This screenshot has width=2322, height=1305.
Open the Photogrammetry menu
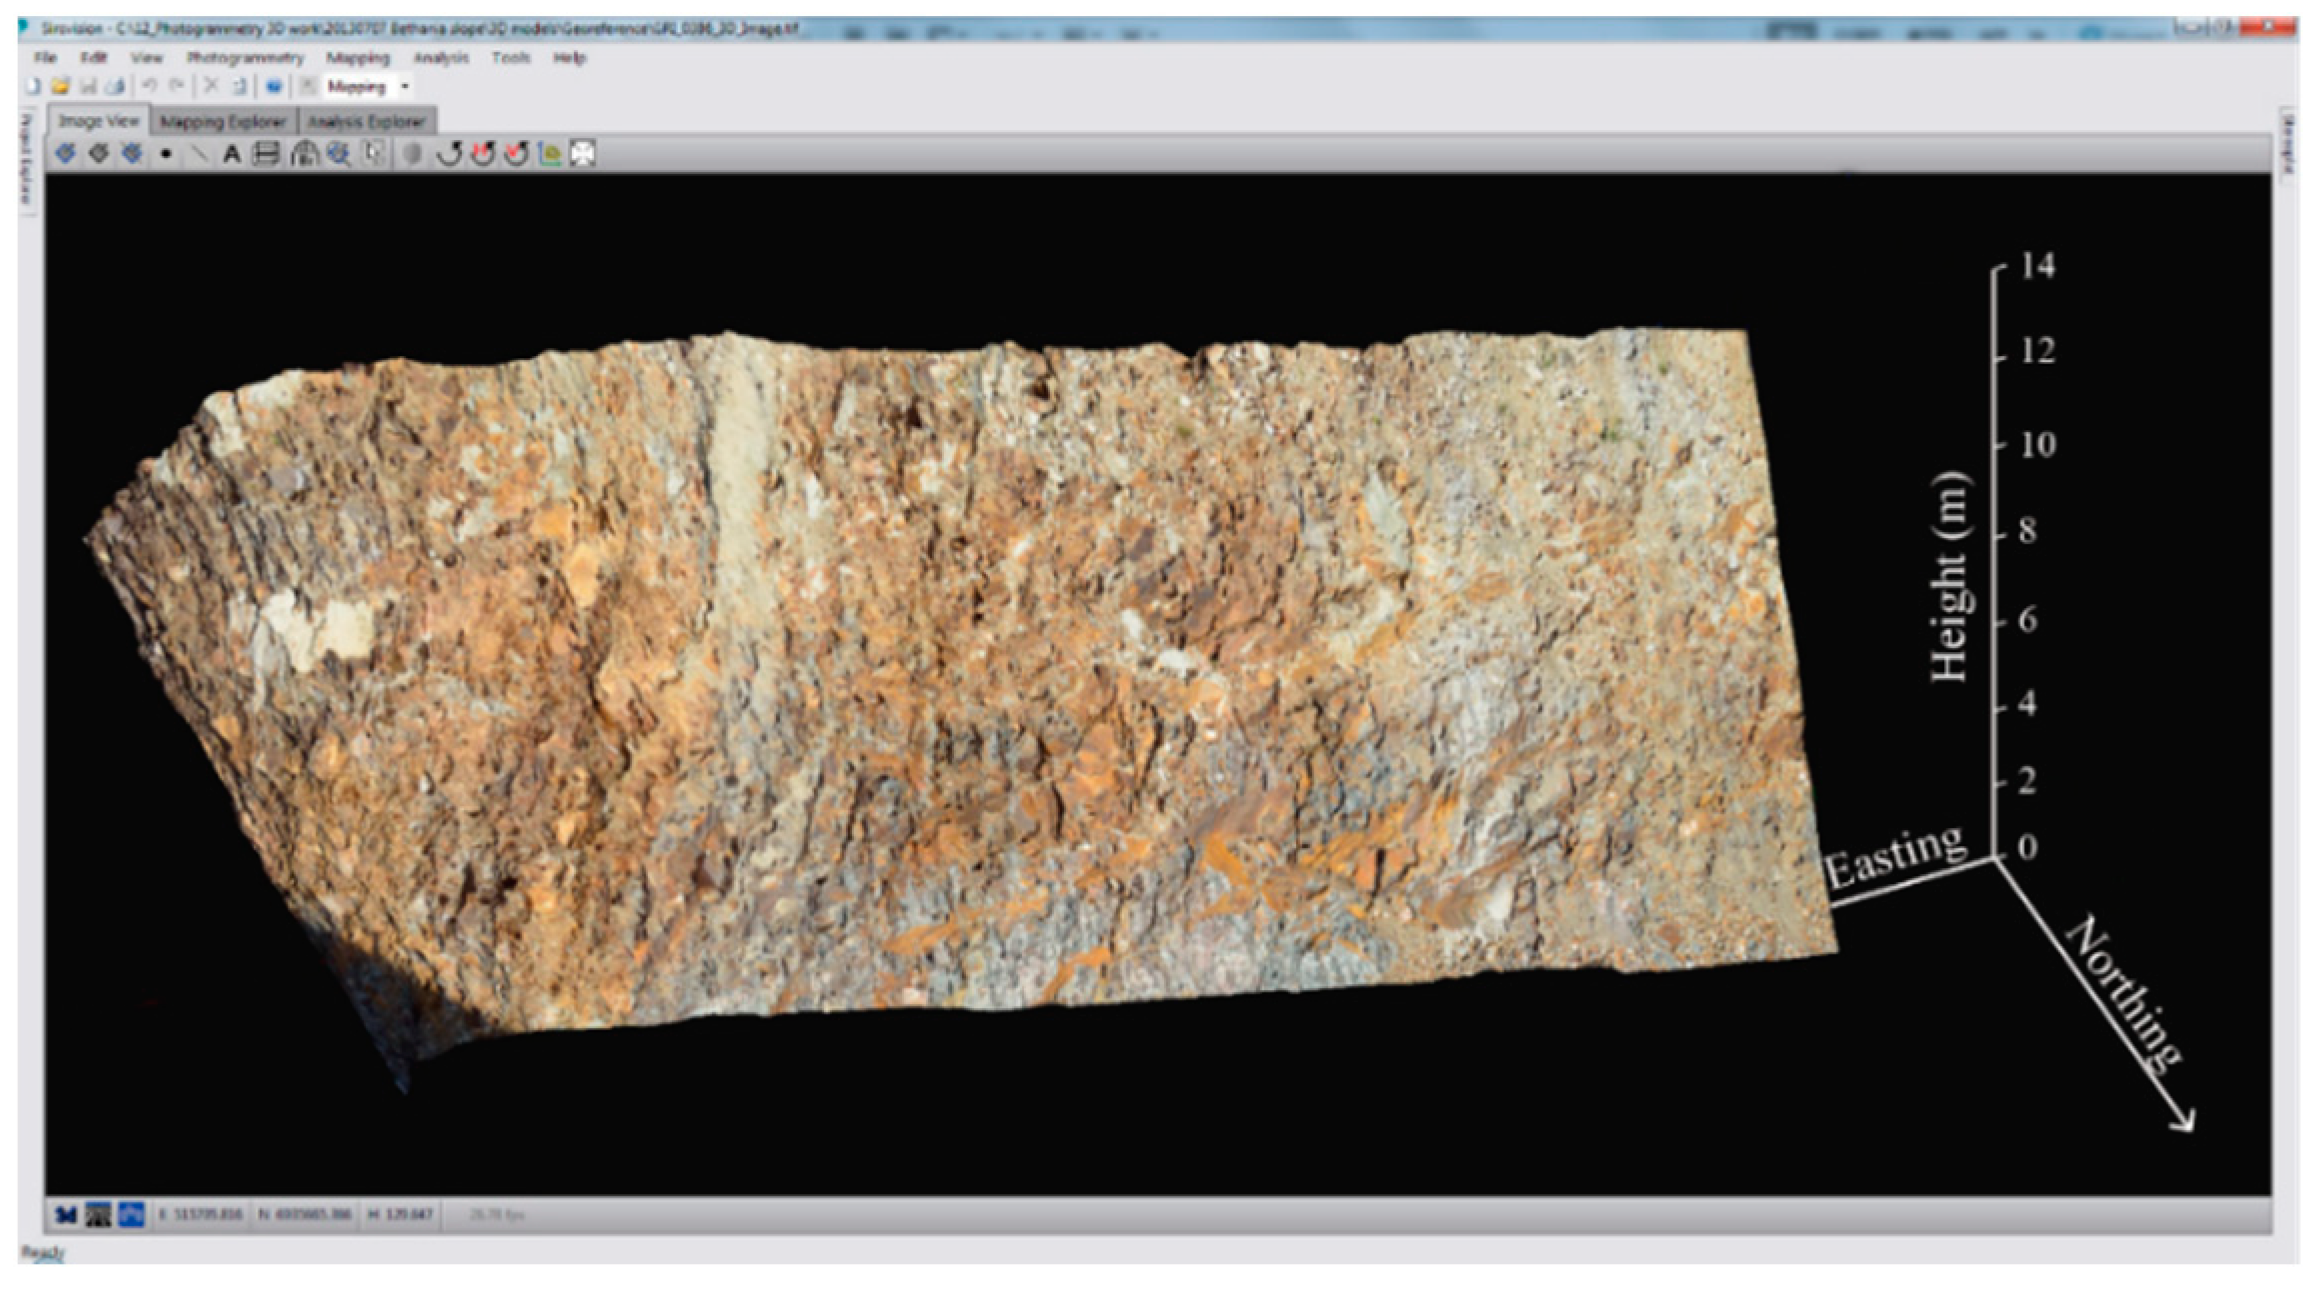246,57
